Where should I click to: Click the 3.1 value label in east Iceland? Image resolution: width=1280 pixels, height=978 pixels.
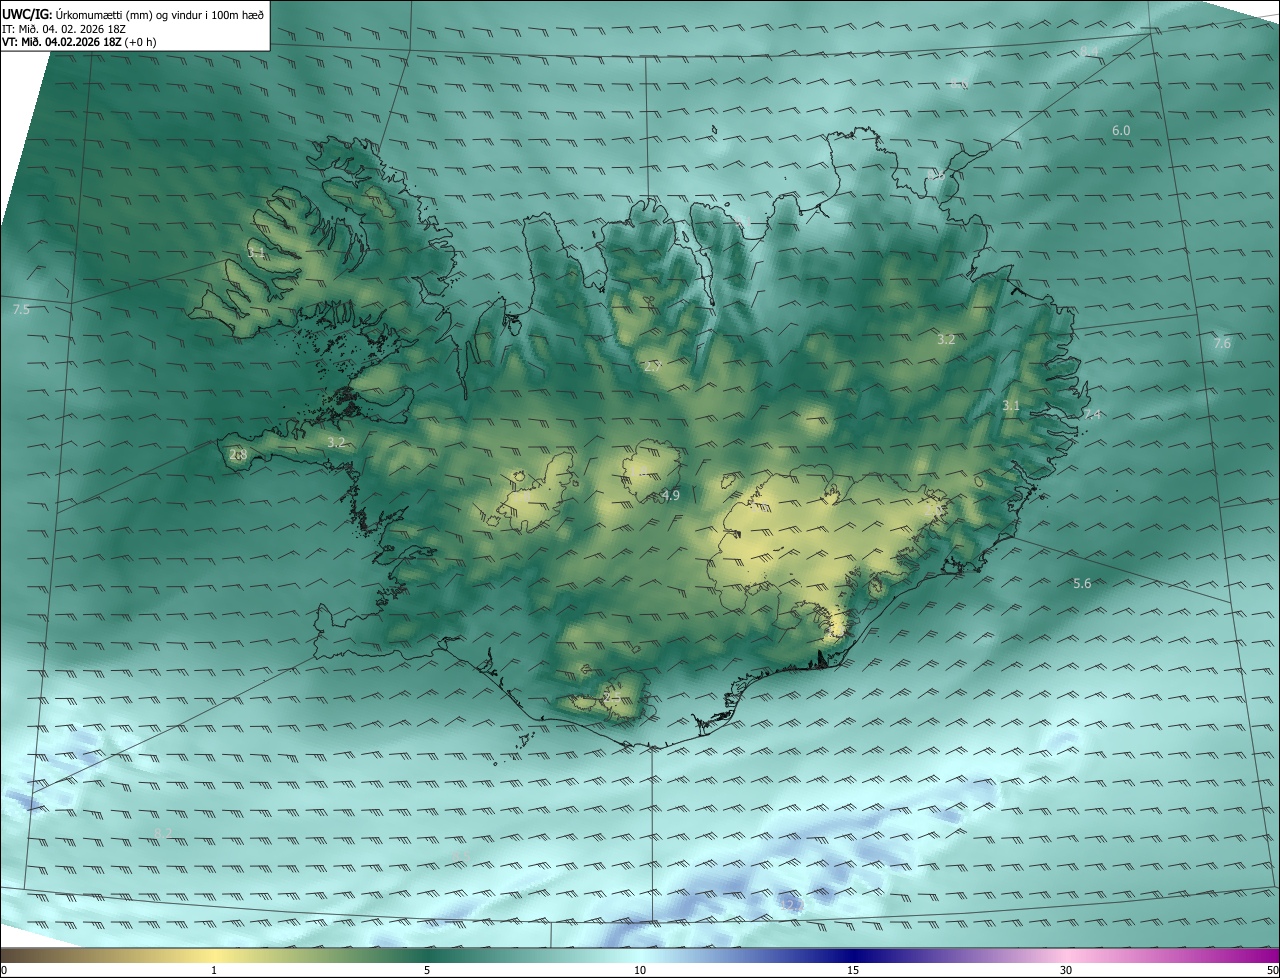[1011, 406]
